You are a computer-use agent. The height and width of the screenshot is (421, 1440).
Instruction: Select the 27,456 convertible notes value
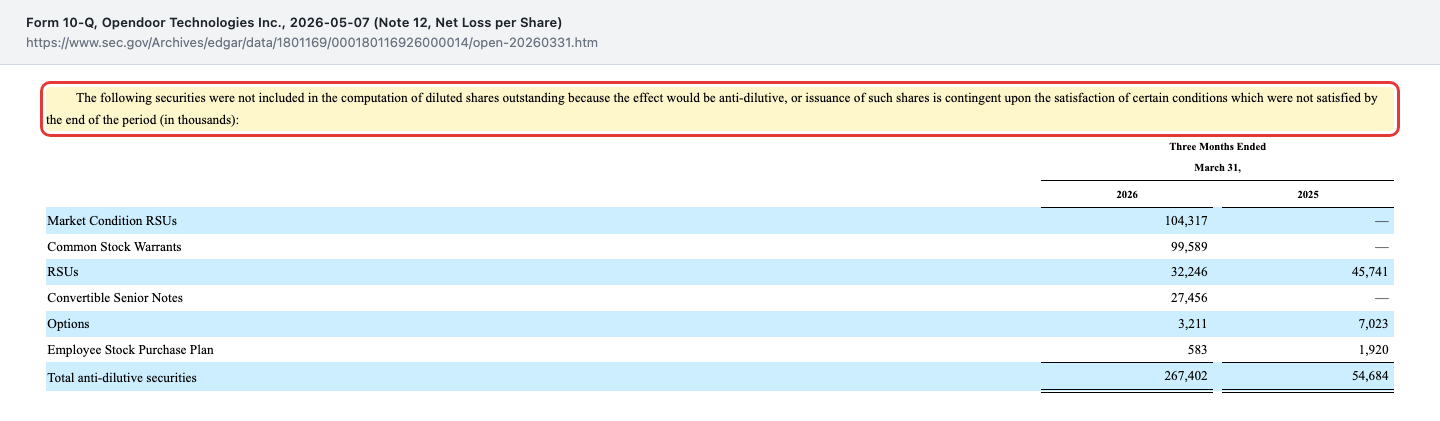click(x=1190, y=298)
